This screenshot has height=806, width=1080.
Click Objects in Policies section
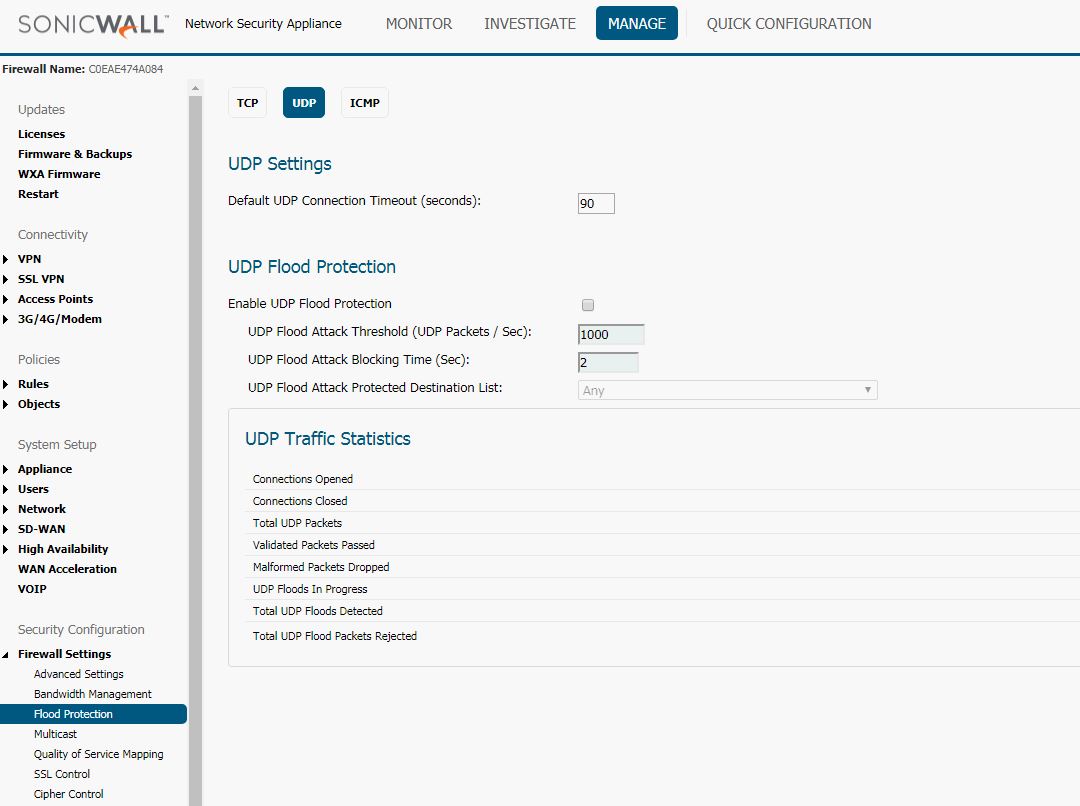(x=39, y=404)
